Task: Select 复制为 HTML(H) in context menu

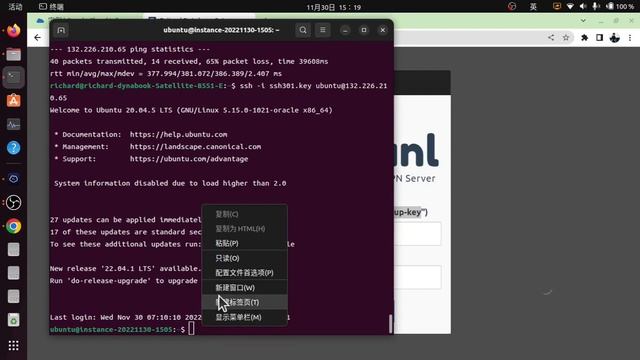Action: (x=245, y=229)
